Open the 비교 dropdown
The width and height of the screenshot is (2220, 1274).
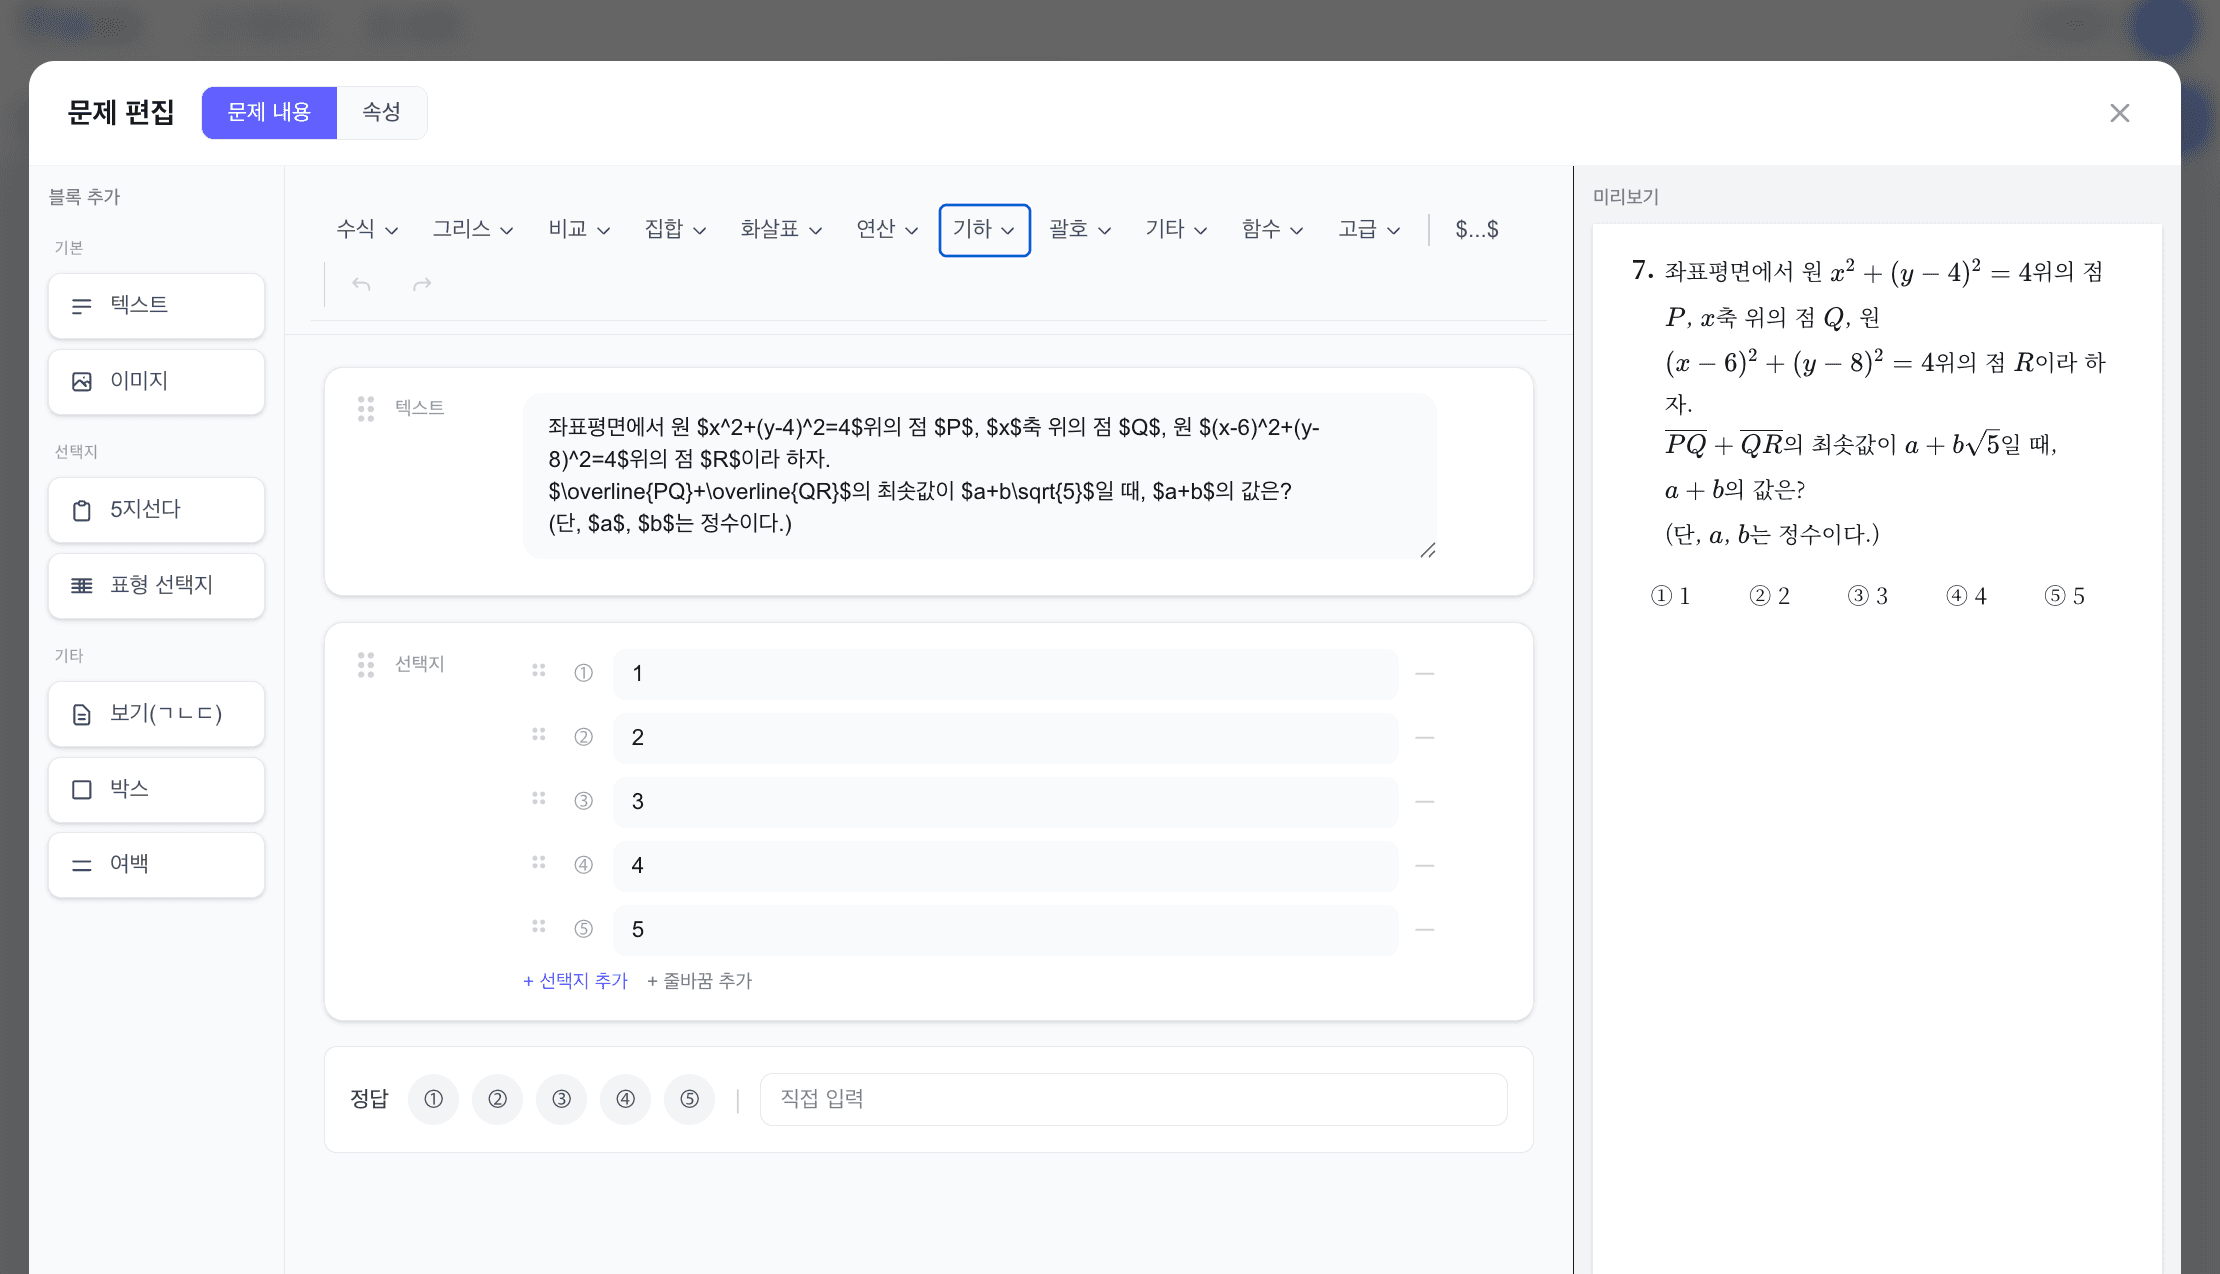579,230
